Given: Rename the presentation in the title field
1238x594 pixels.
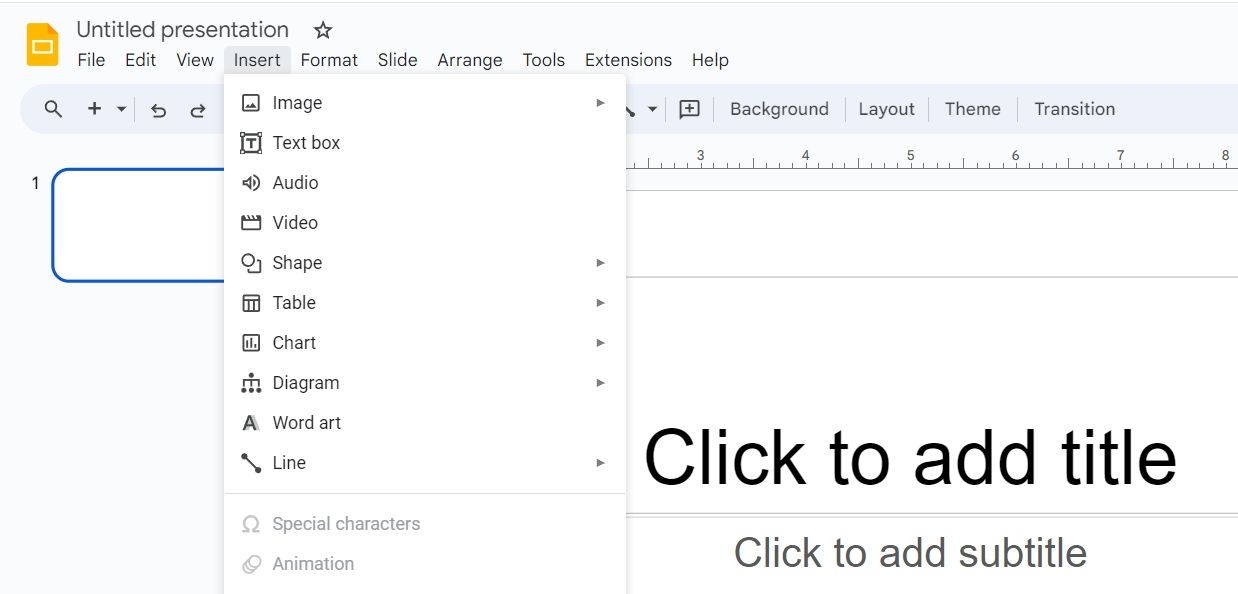Looking at the screenshot, I should click(182, 29).
